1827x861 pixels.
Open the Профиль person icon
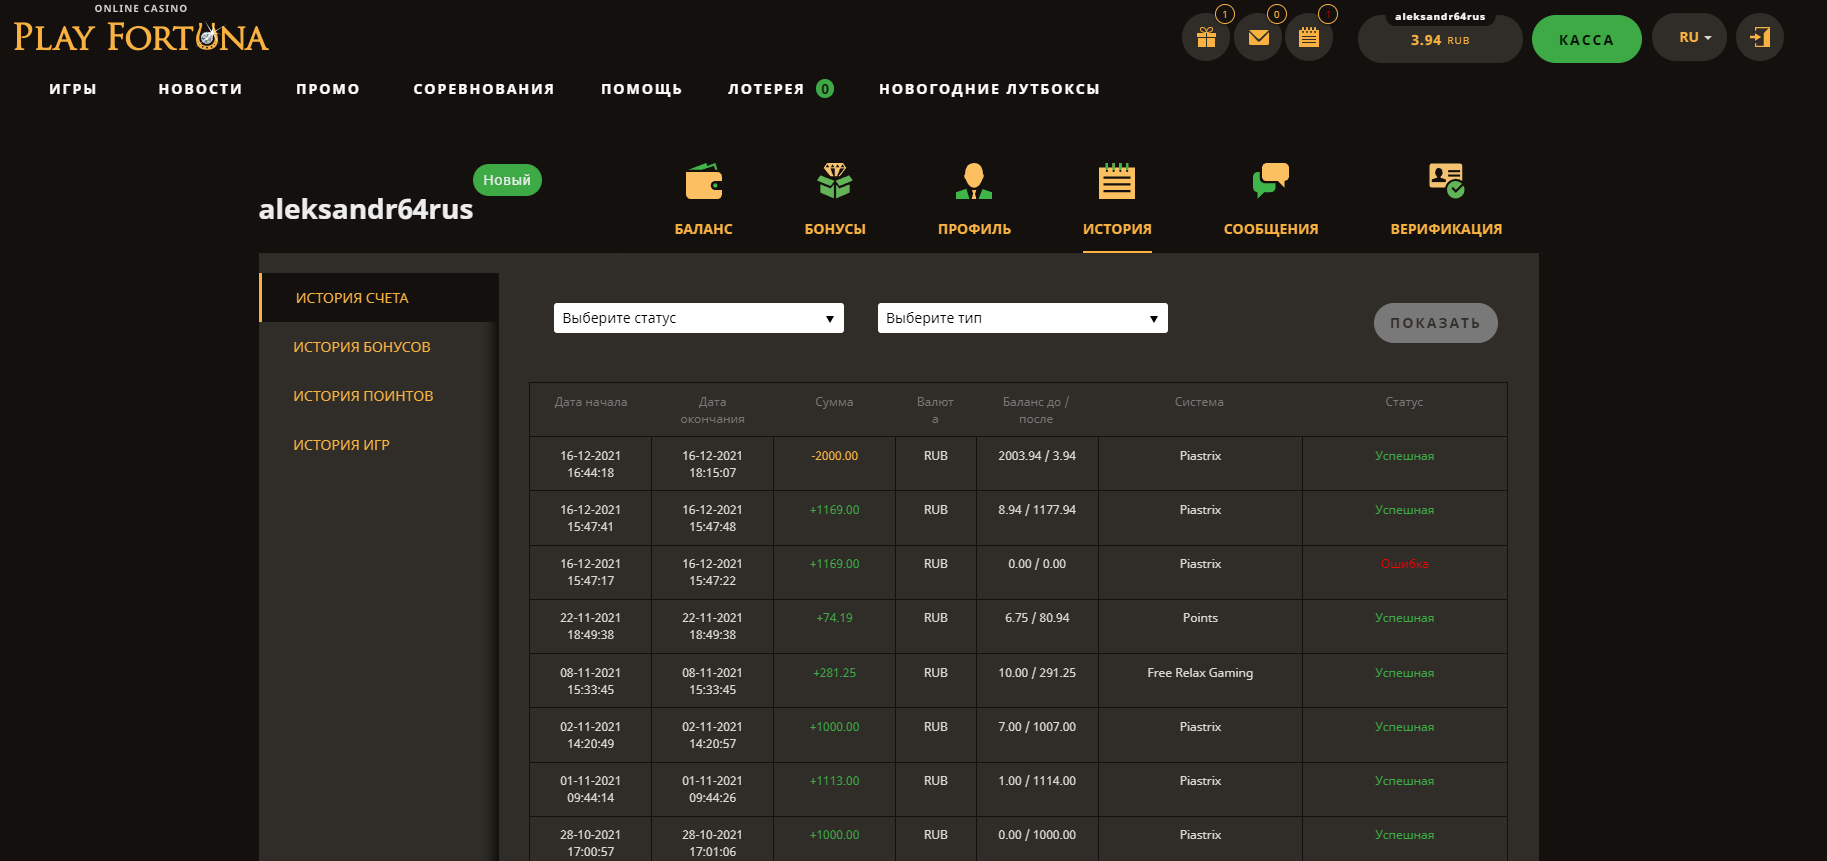coord(974,183)
